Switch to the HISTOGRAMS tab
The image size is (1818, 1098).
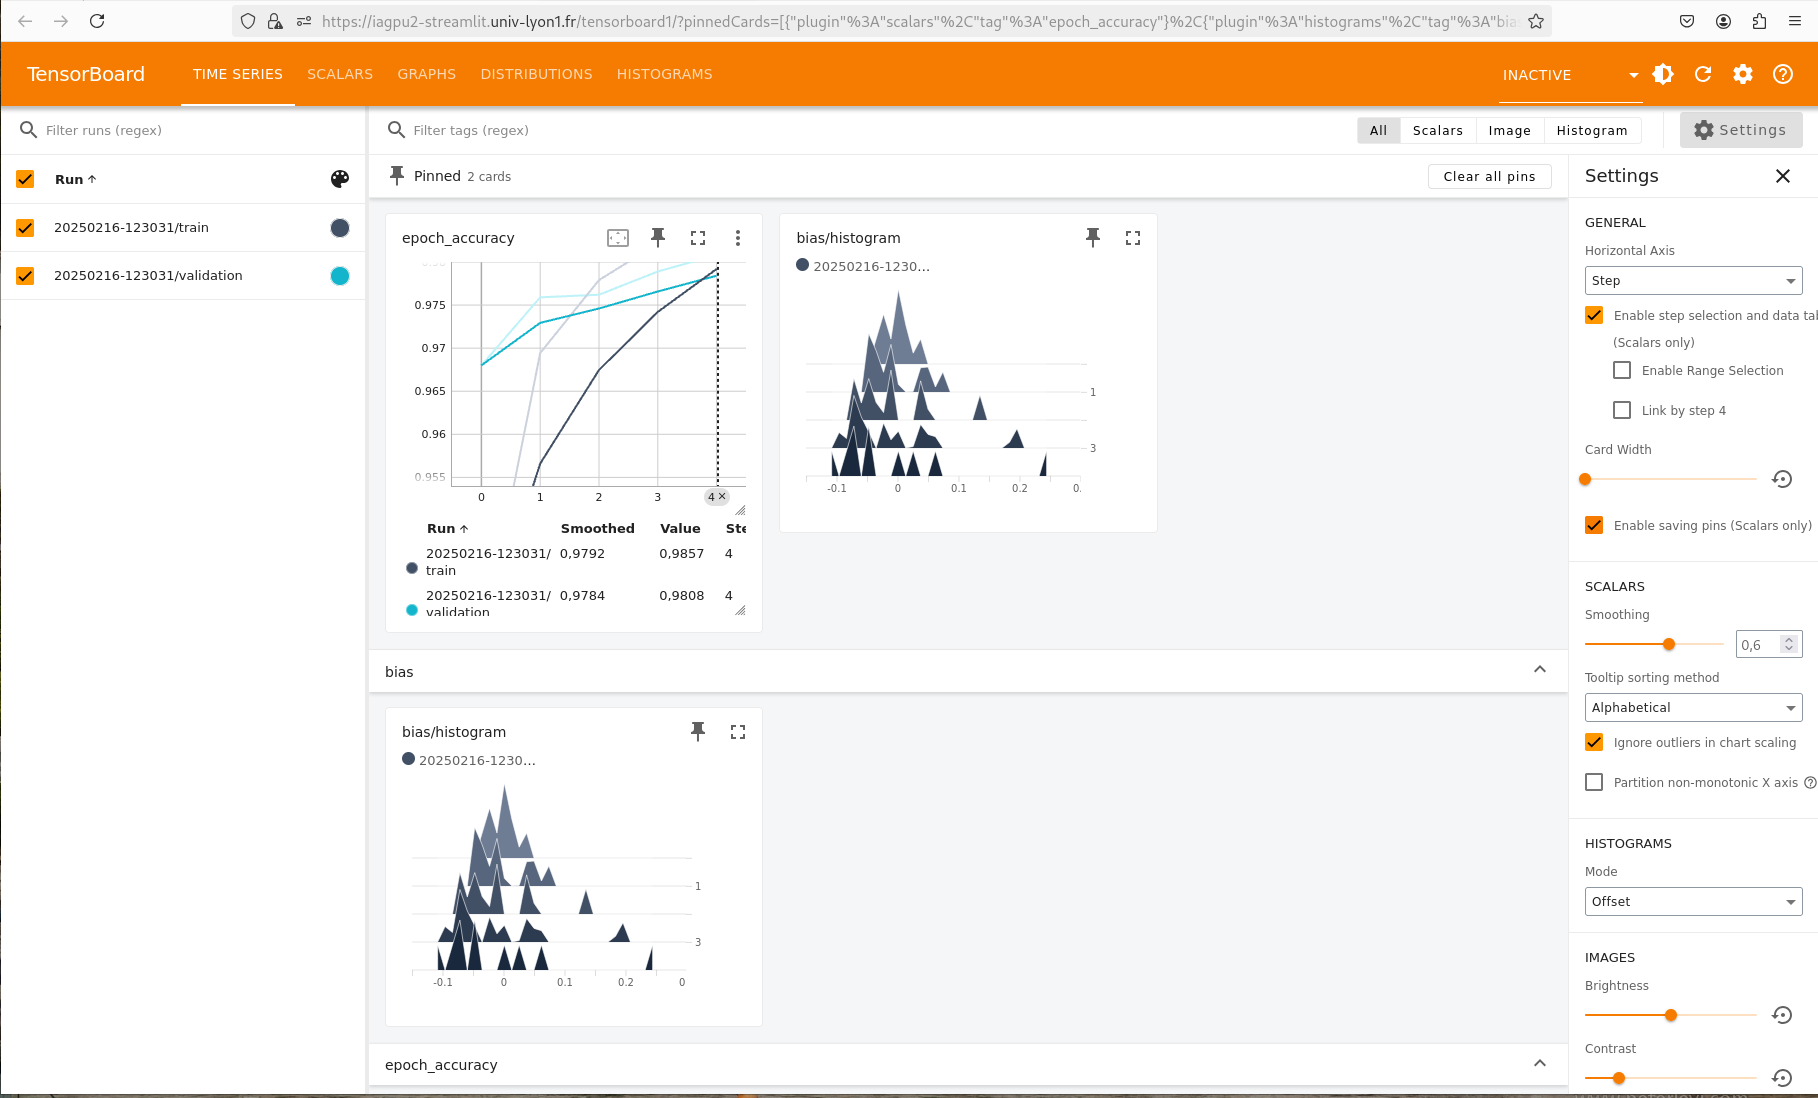664,74
